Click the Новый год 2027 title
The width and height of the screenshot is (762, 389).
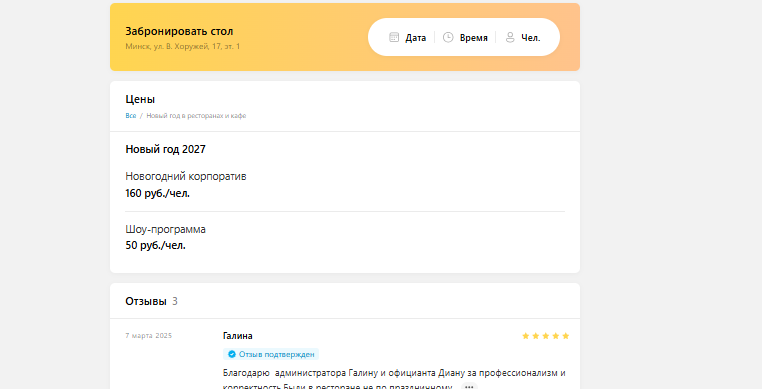pyautogui.click(x=165, y=149)
